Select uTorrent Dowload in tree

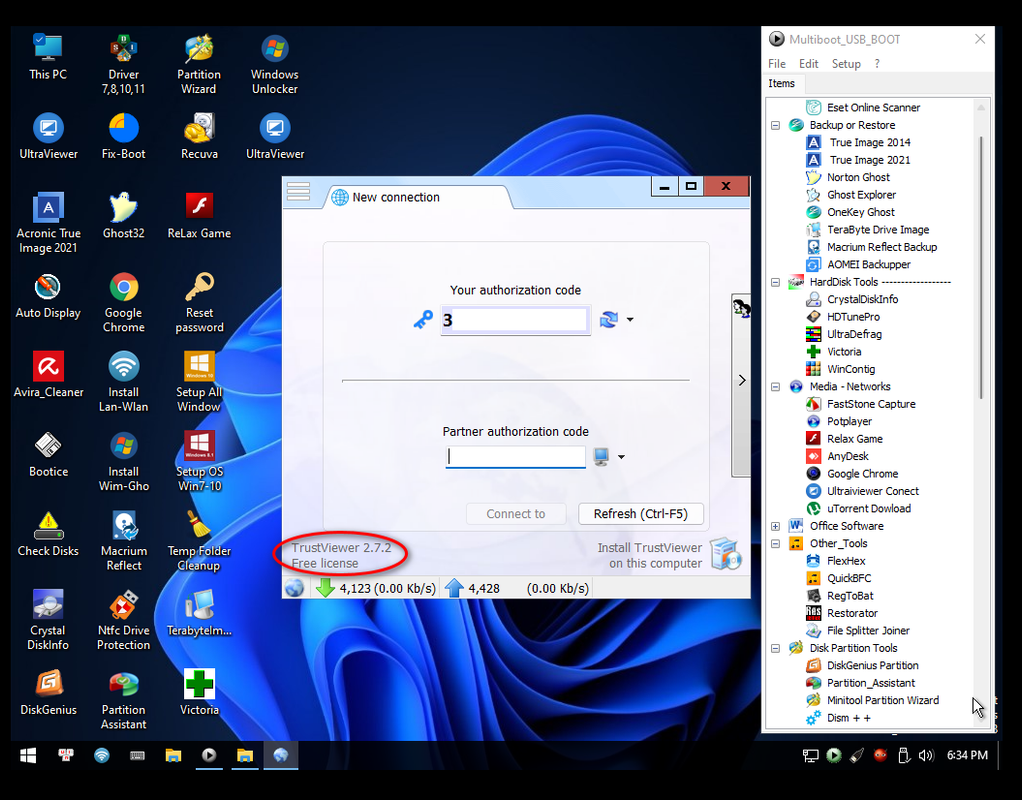(x=869, y=509)
